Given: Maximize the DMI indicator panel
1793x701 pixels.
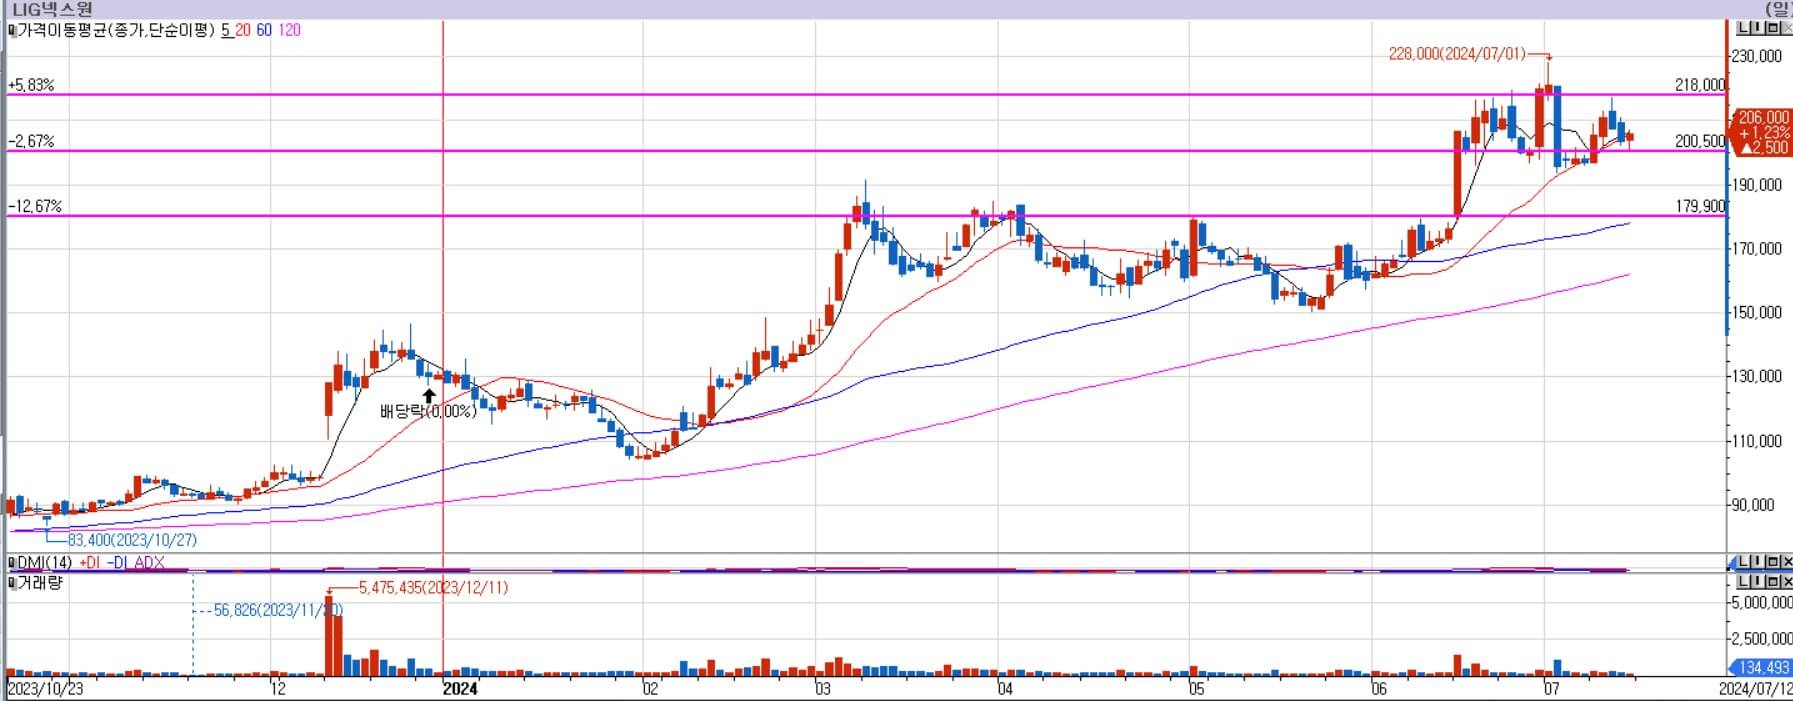Looking at the screenshot, I should pyautogui.click(x=1773, y=562).
